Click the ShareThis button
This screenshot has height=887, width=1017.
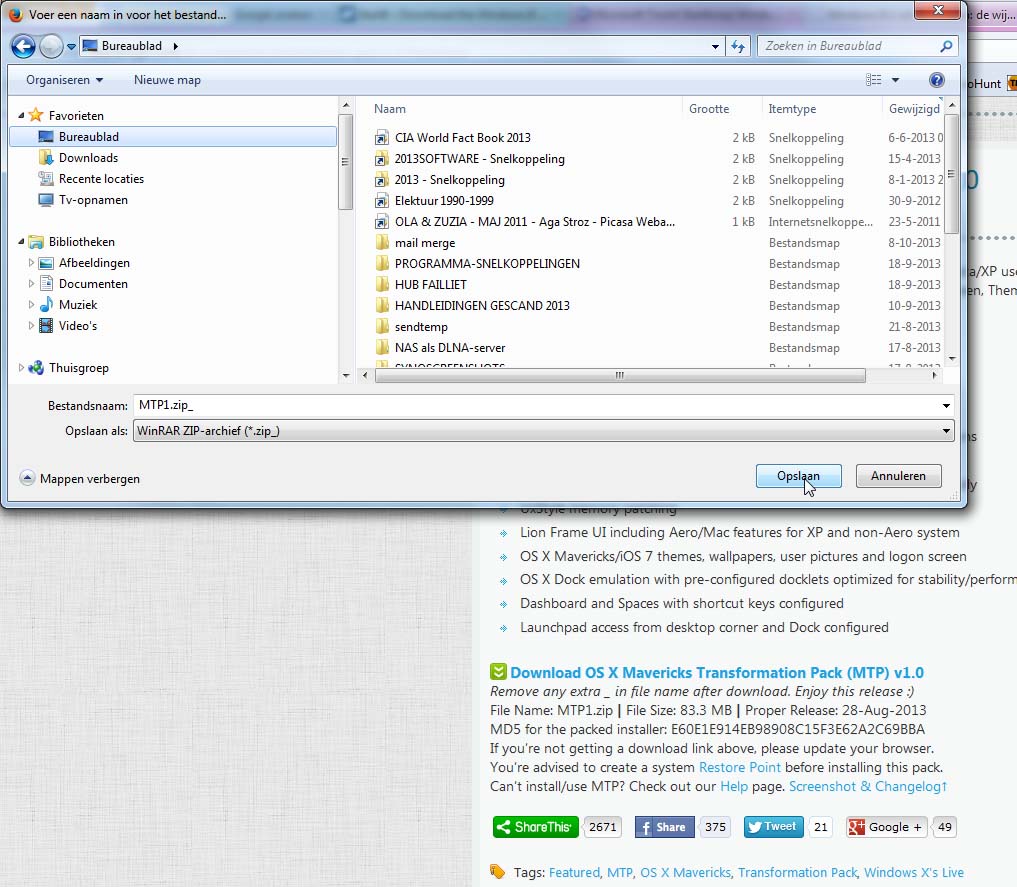click(x=536, y=827)
